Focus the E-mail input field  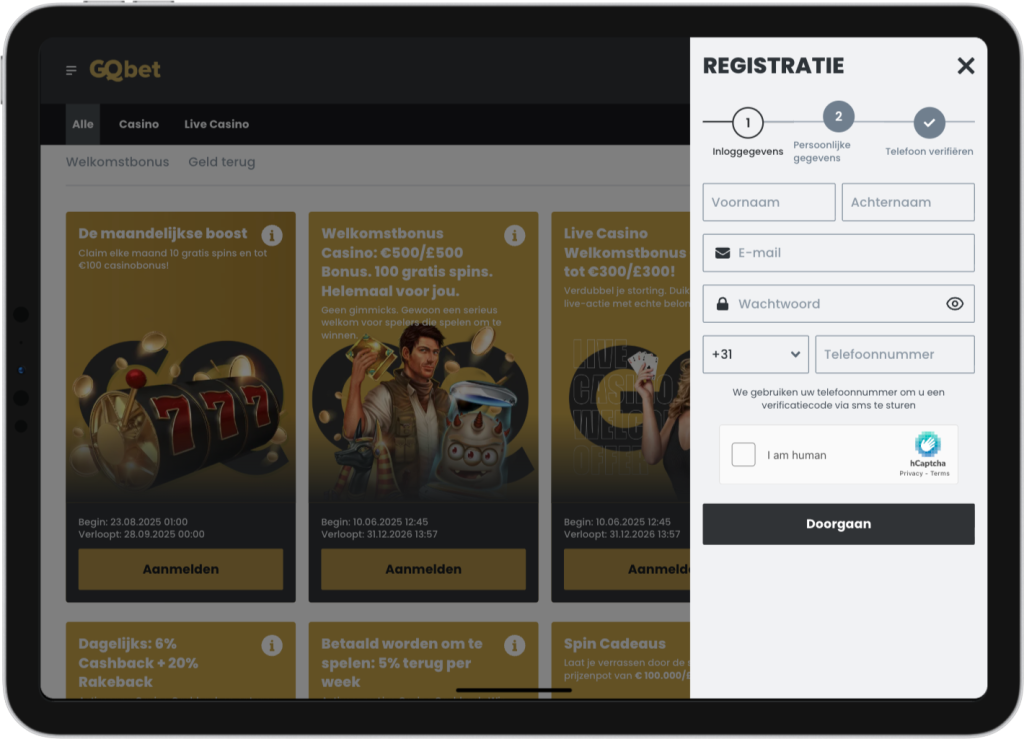coord(850,253)
